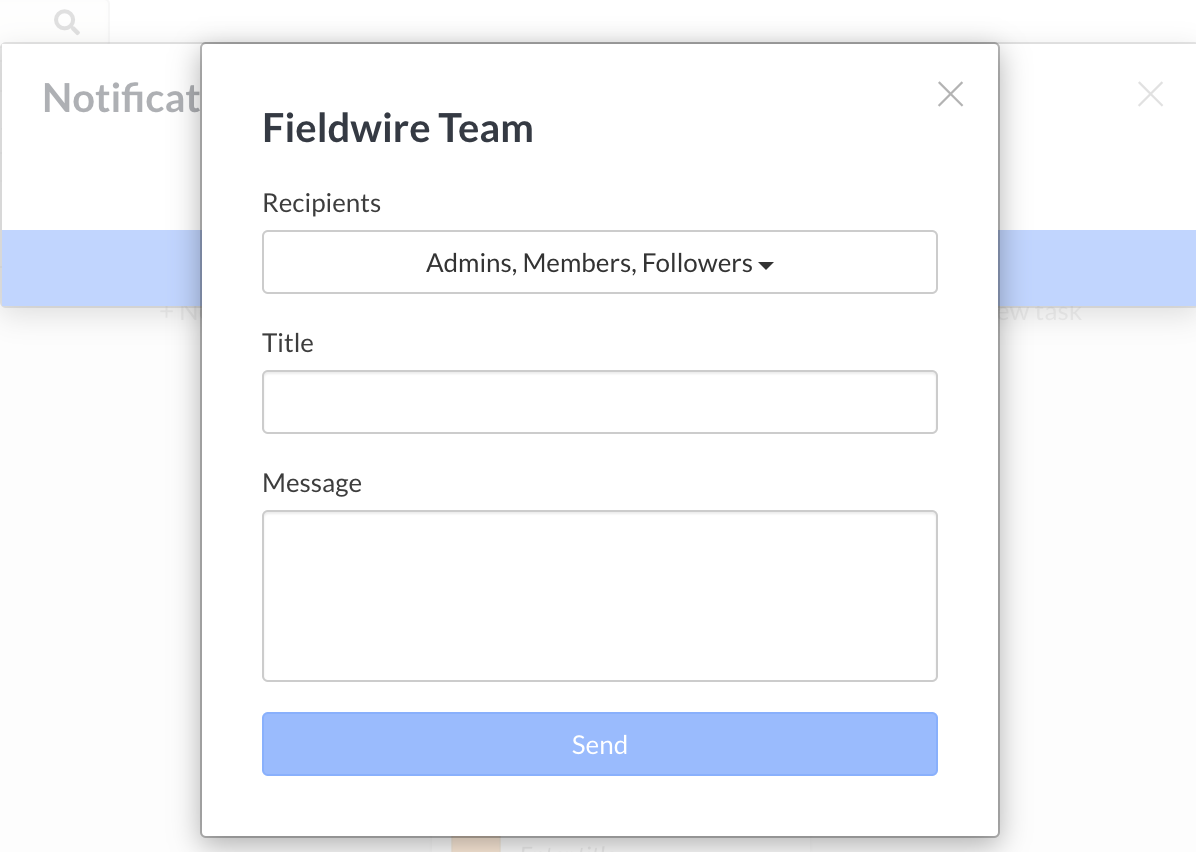Click the Fieldwire Team heading
This screenshot has width=1196, height=852.
pyautogui.click(x=397, y=129)
